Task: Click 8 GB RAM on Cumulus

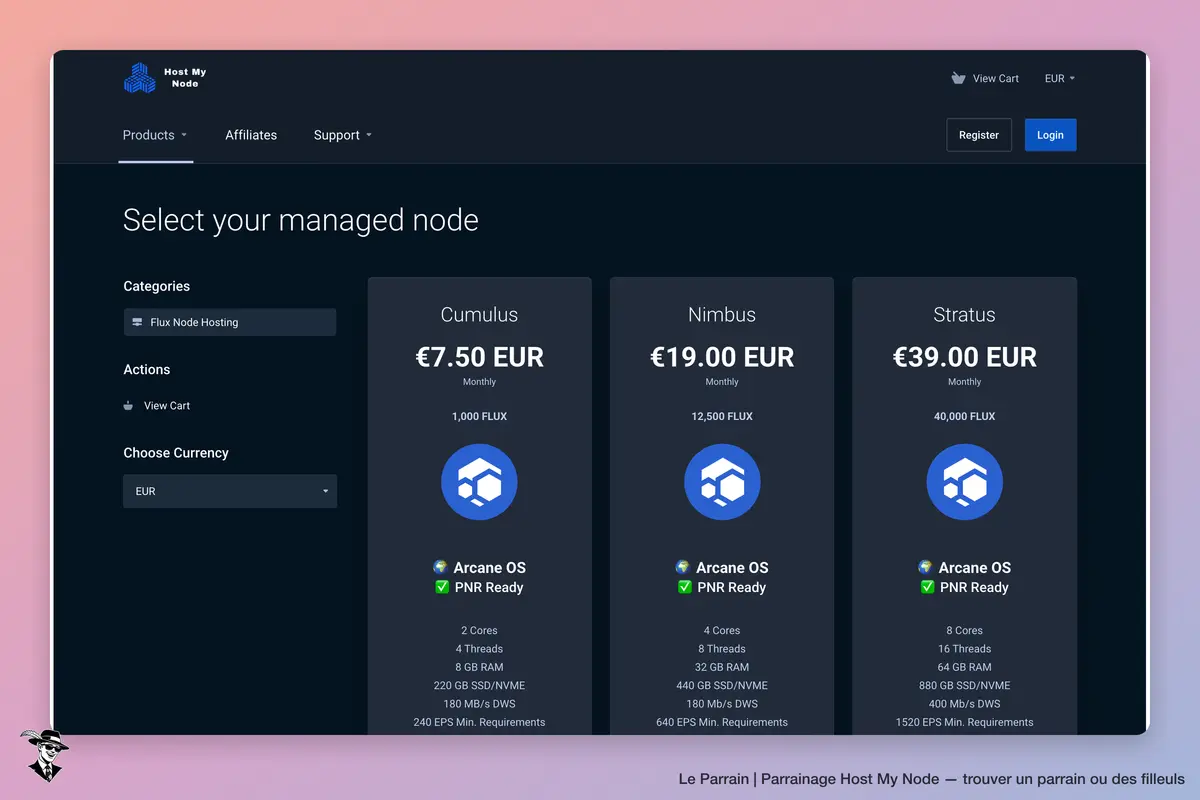Action: click(x=479, y=667)
